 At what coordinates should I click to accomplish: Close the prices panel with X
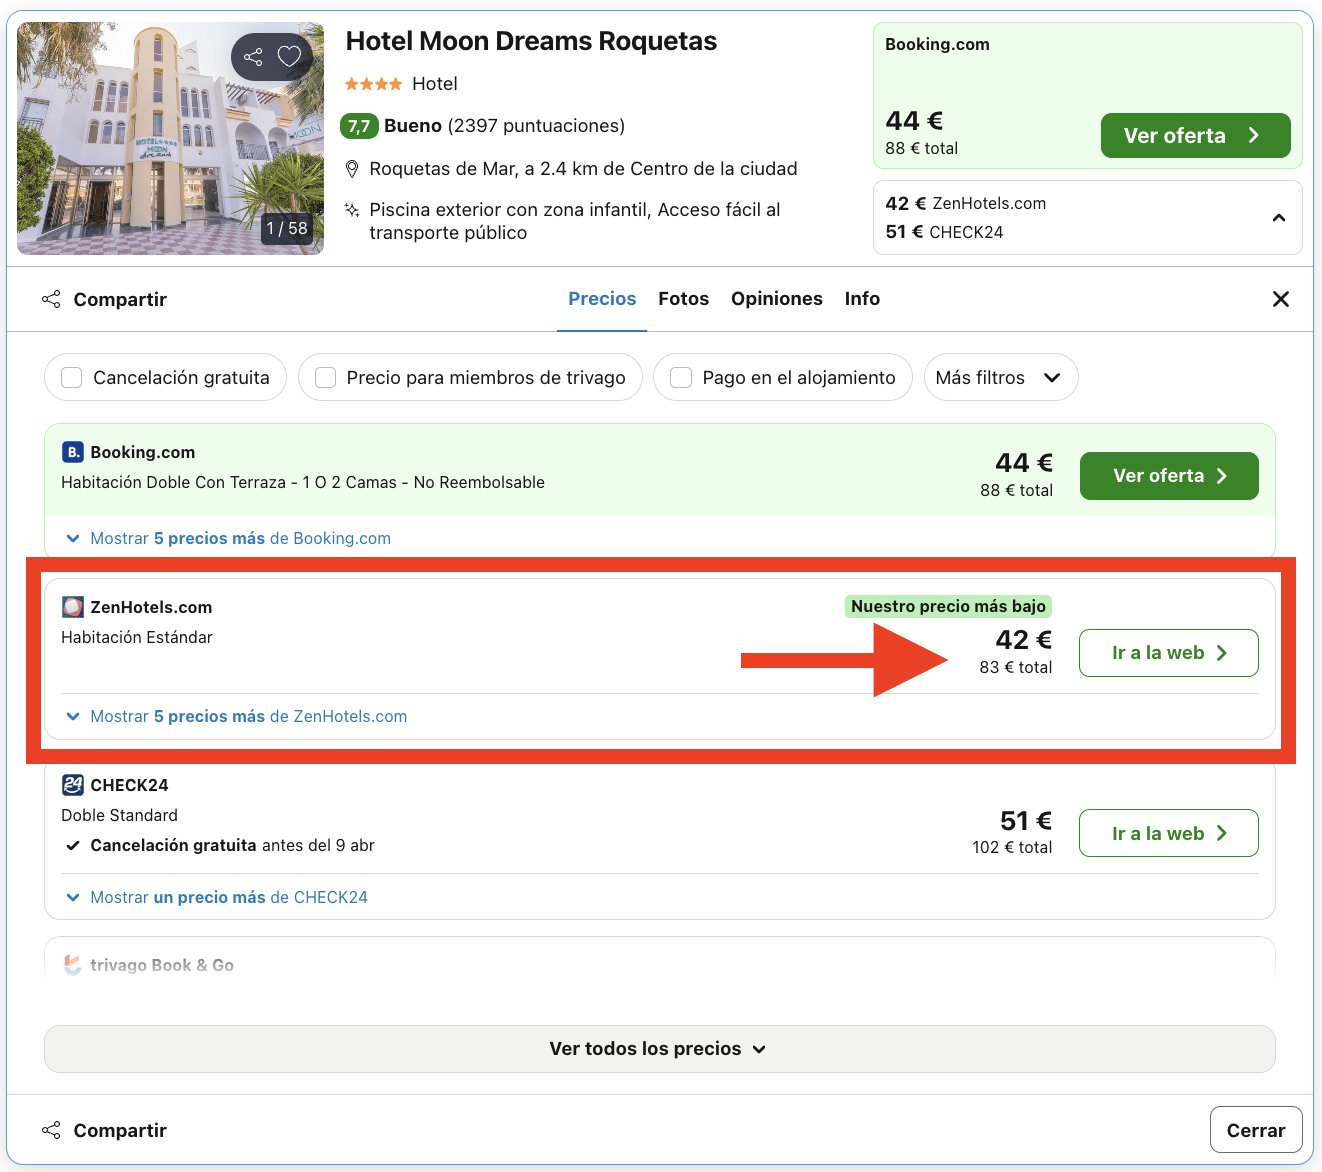pyautogui.click(x=1281, y=299)
